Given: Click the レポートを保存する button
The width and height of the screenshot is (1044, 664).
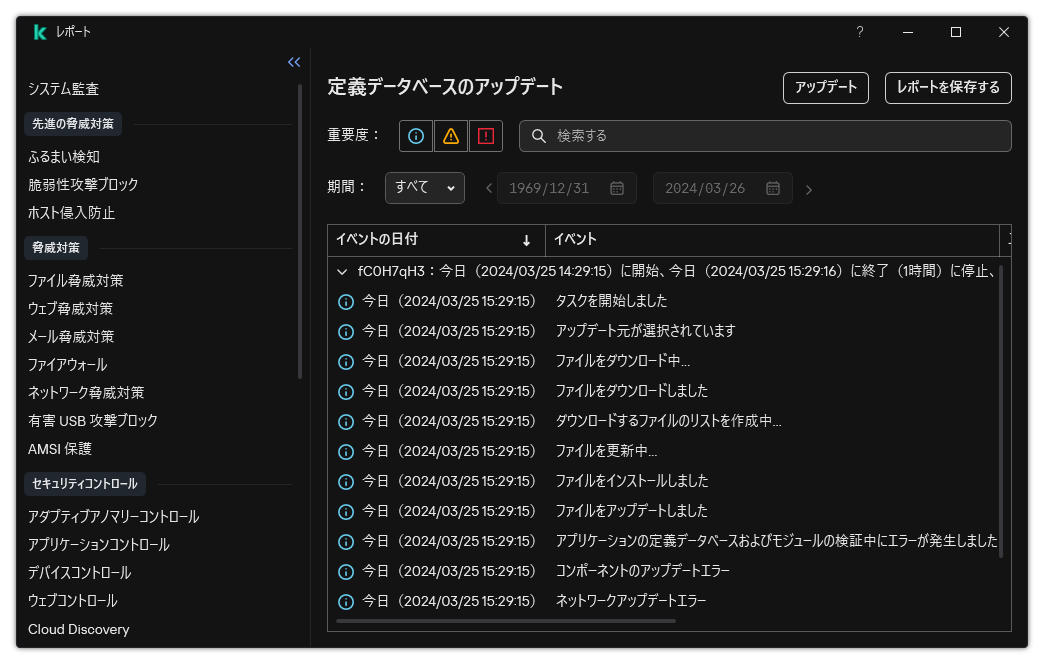Looking at the screenshot, I should (947, 88).
